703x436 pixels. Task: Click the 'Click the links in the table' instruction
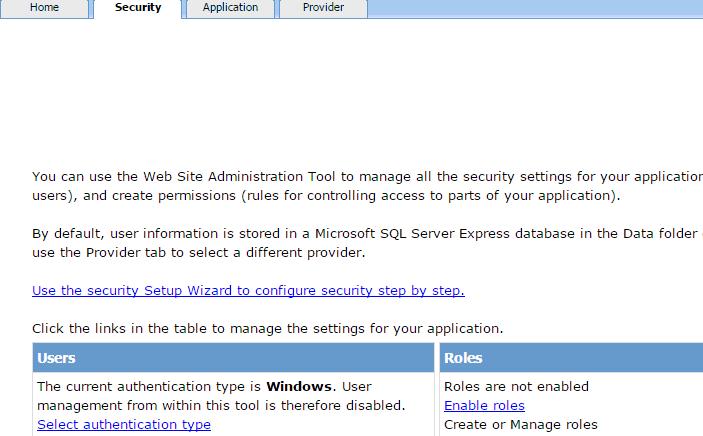[x=267, y=328]
